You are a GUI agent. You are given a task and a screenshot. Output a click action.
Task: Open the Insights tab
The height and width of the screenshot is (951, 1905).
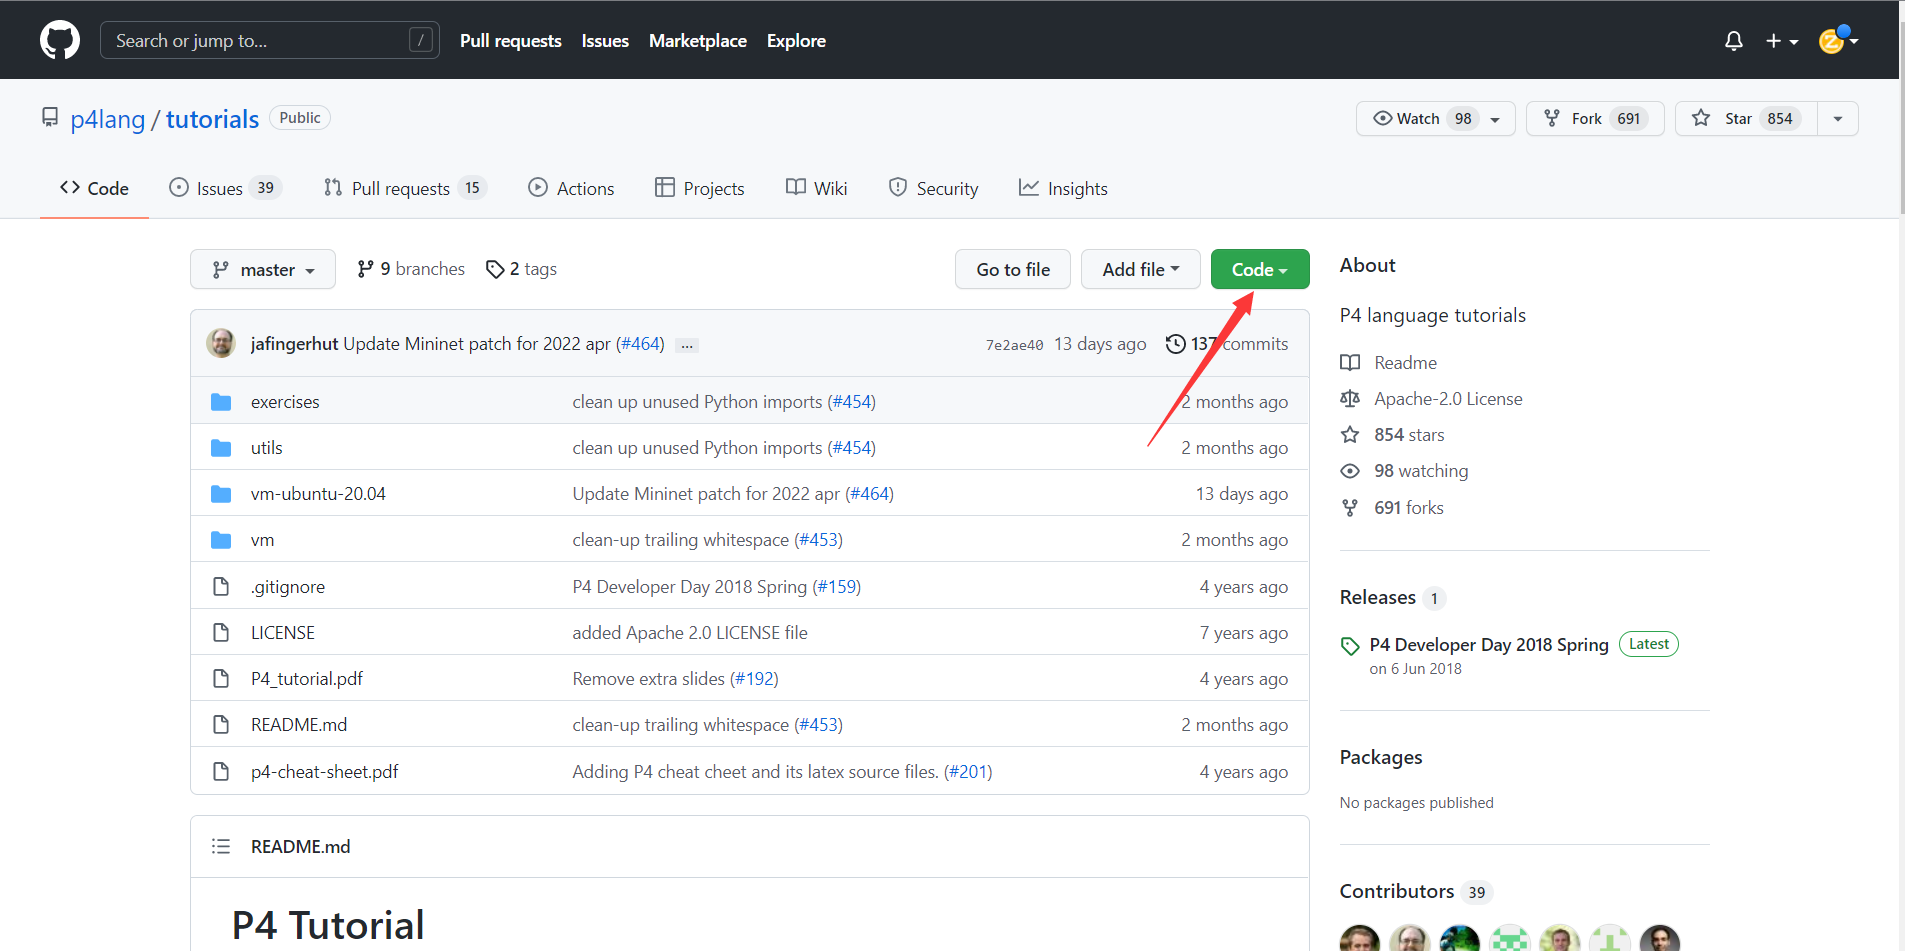coord(1063,188)
